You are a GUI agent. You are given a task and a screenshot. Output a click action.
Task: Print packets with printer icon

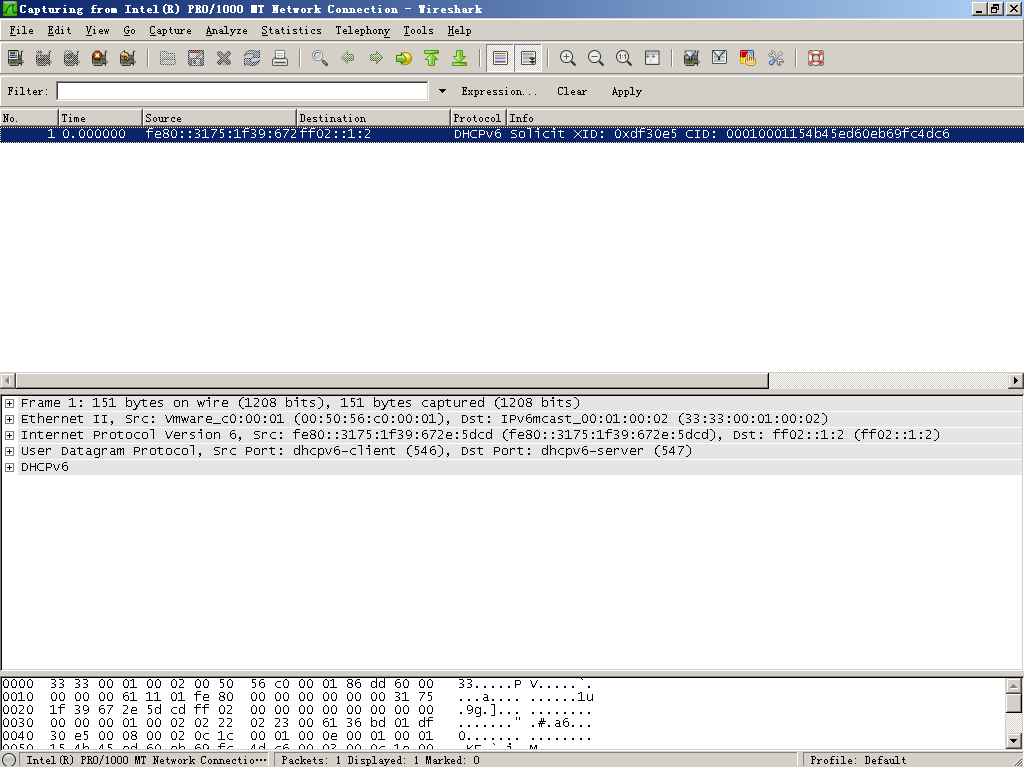pyautogui.click(x=280, y=58)
